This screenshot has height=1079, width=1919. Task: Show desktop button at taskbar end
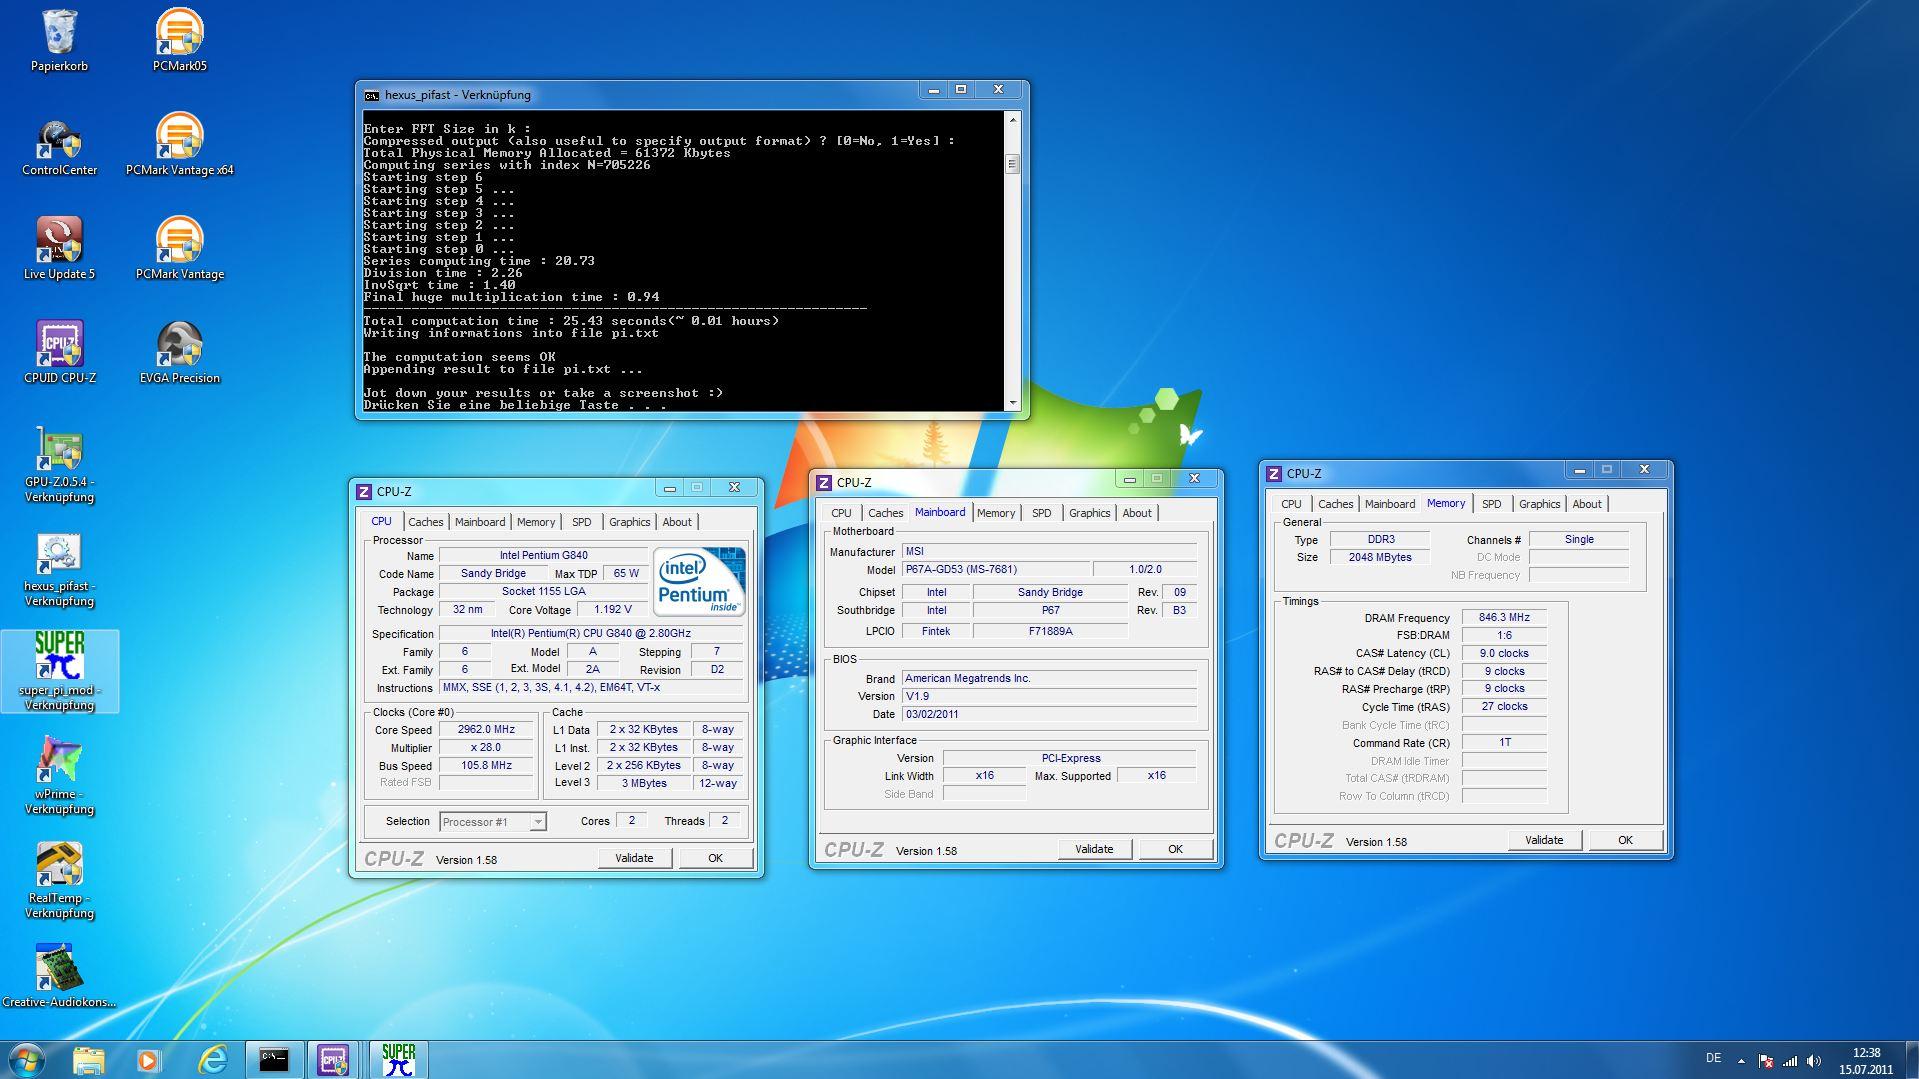click(x=1912, y=1060)
